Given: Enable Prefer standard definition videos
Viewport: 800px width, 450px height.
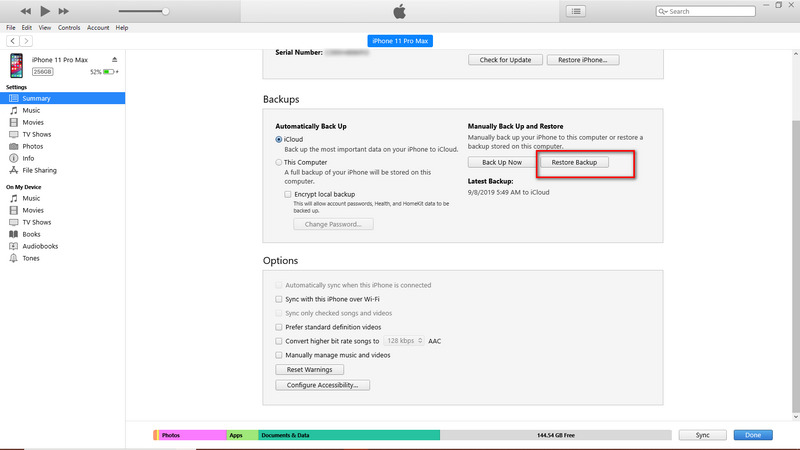Looking at the screenshot, I should coord(279,327).
